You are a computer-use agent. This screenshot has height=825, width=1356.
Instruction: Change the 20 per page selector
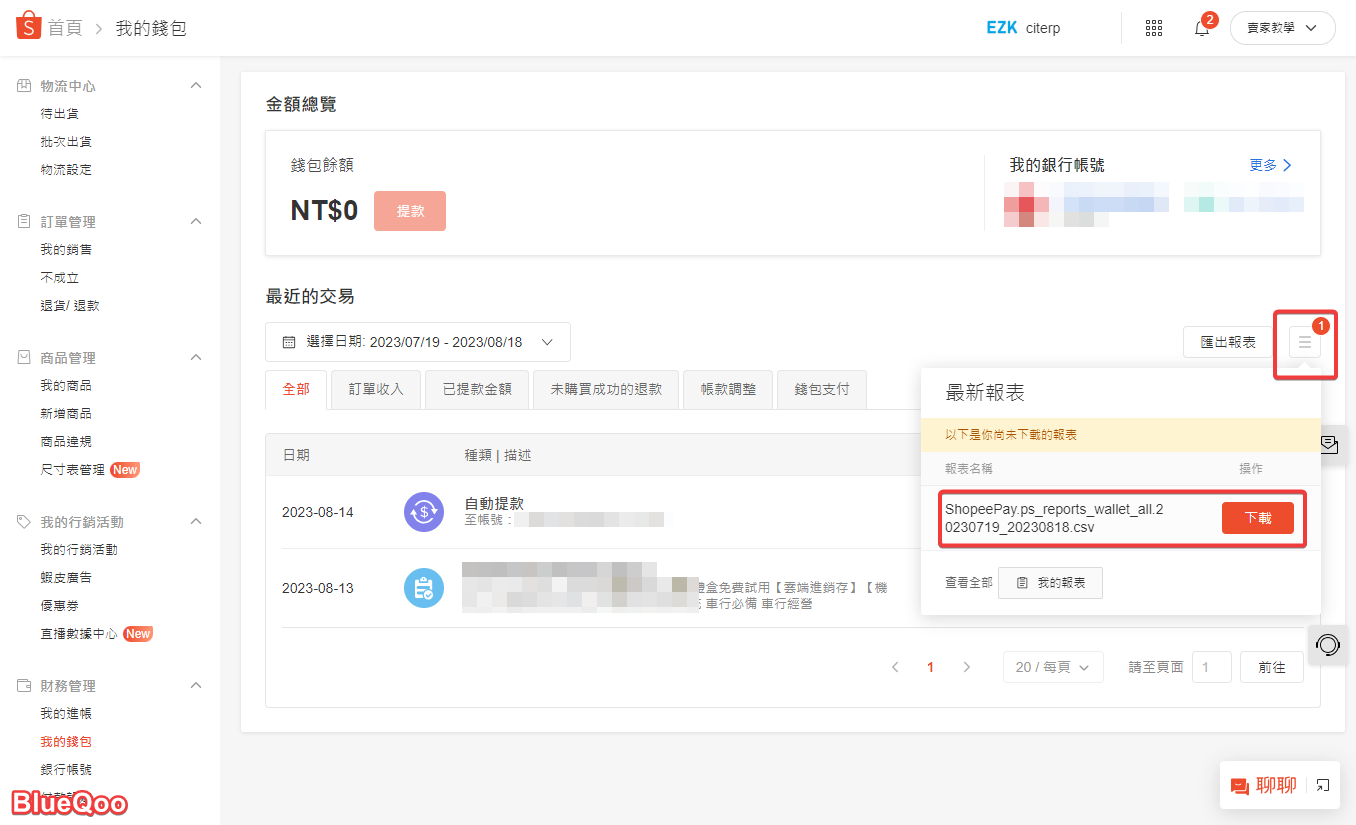[x=1052, y=667]
